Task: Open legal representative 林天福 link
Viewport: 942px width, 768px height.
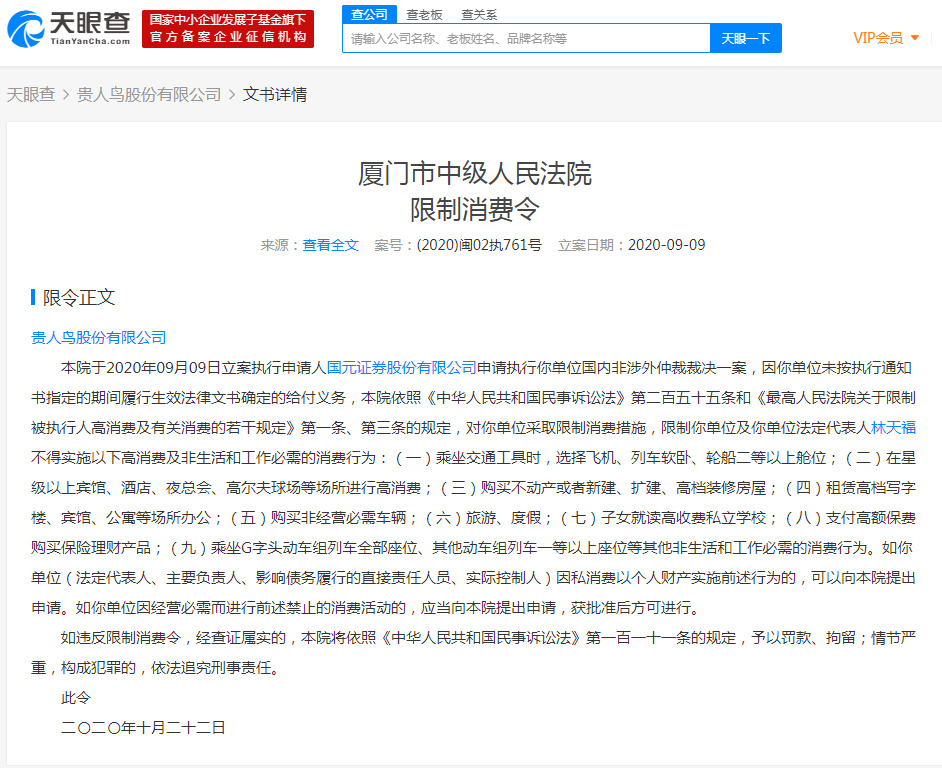Action: pyautogui.click(x=893, y=428)
